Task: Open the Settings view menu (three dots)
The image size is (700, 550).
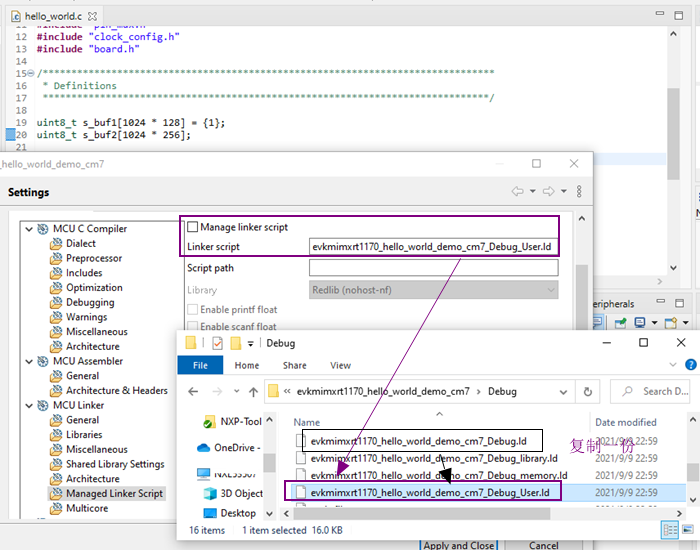Action: (579, 192)
